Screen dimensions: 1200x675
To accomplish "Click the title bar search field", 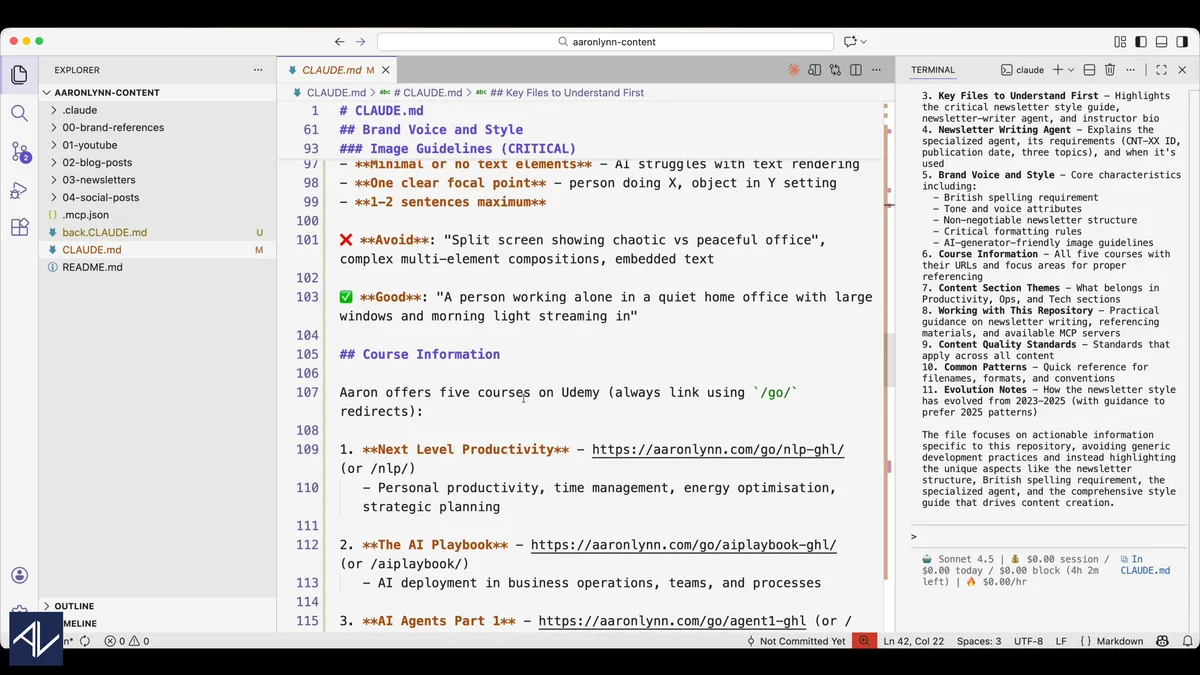I will point(605,42).
